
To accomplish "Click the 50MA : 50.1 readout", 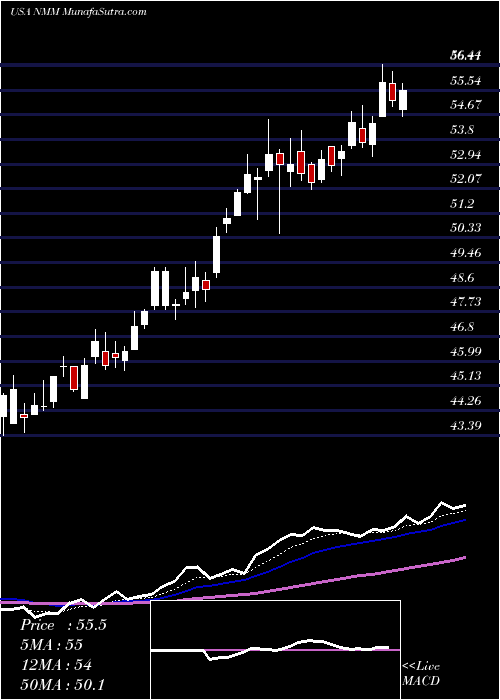I will (x=62, y=685).
